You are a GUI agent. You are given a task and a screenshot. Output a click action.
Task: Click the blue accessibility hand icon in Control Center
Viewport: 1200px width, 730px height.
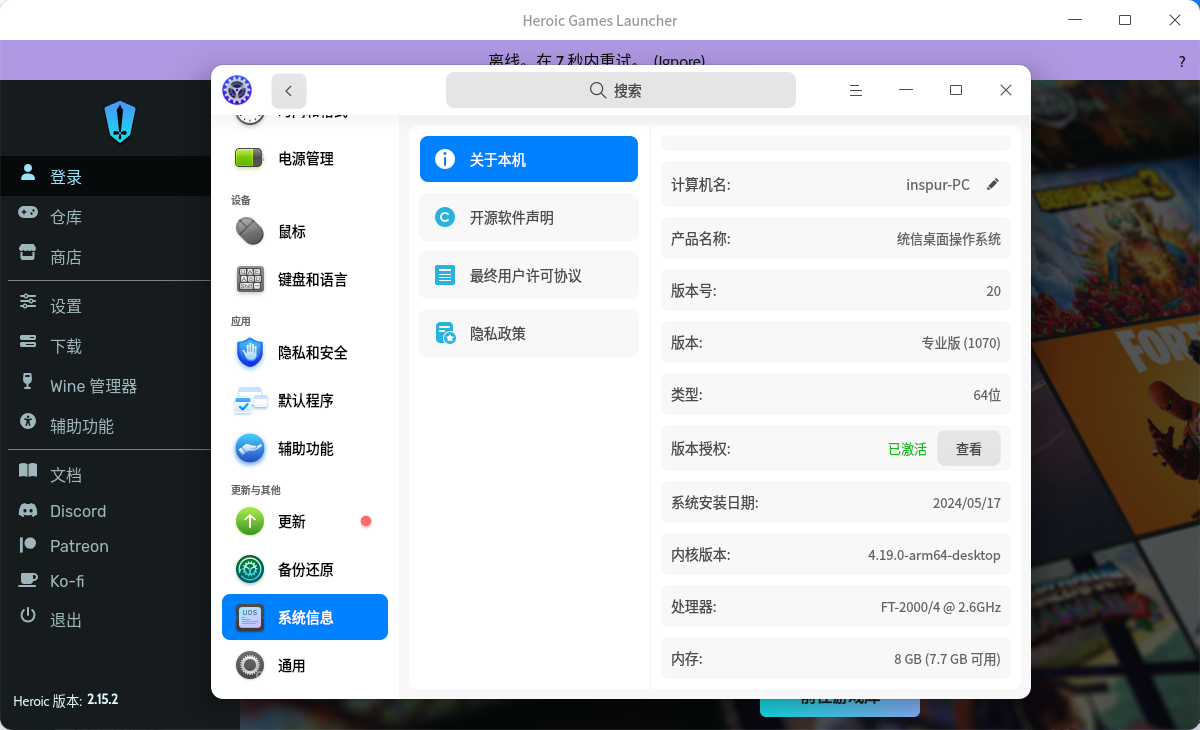coord(250,449)
